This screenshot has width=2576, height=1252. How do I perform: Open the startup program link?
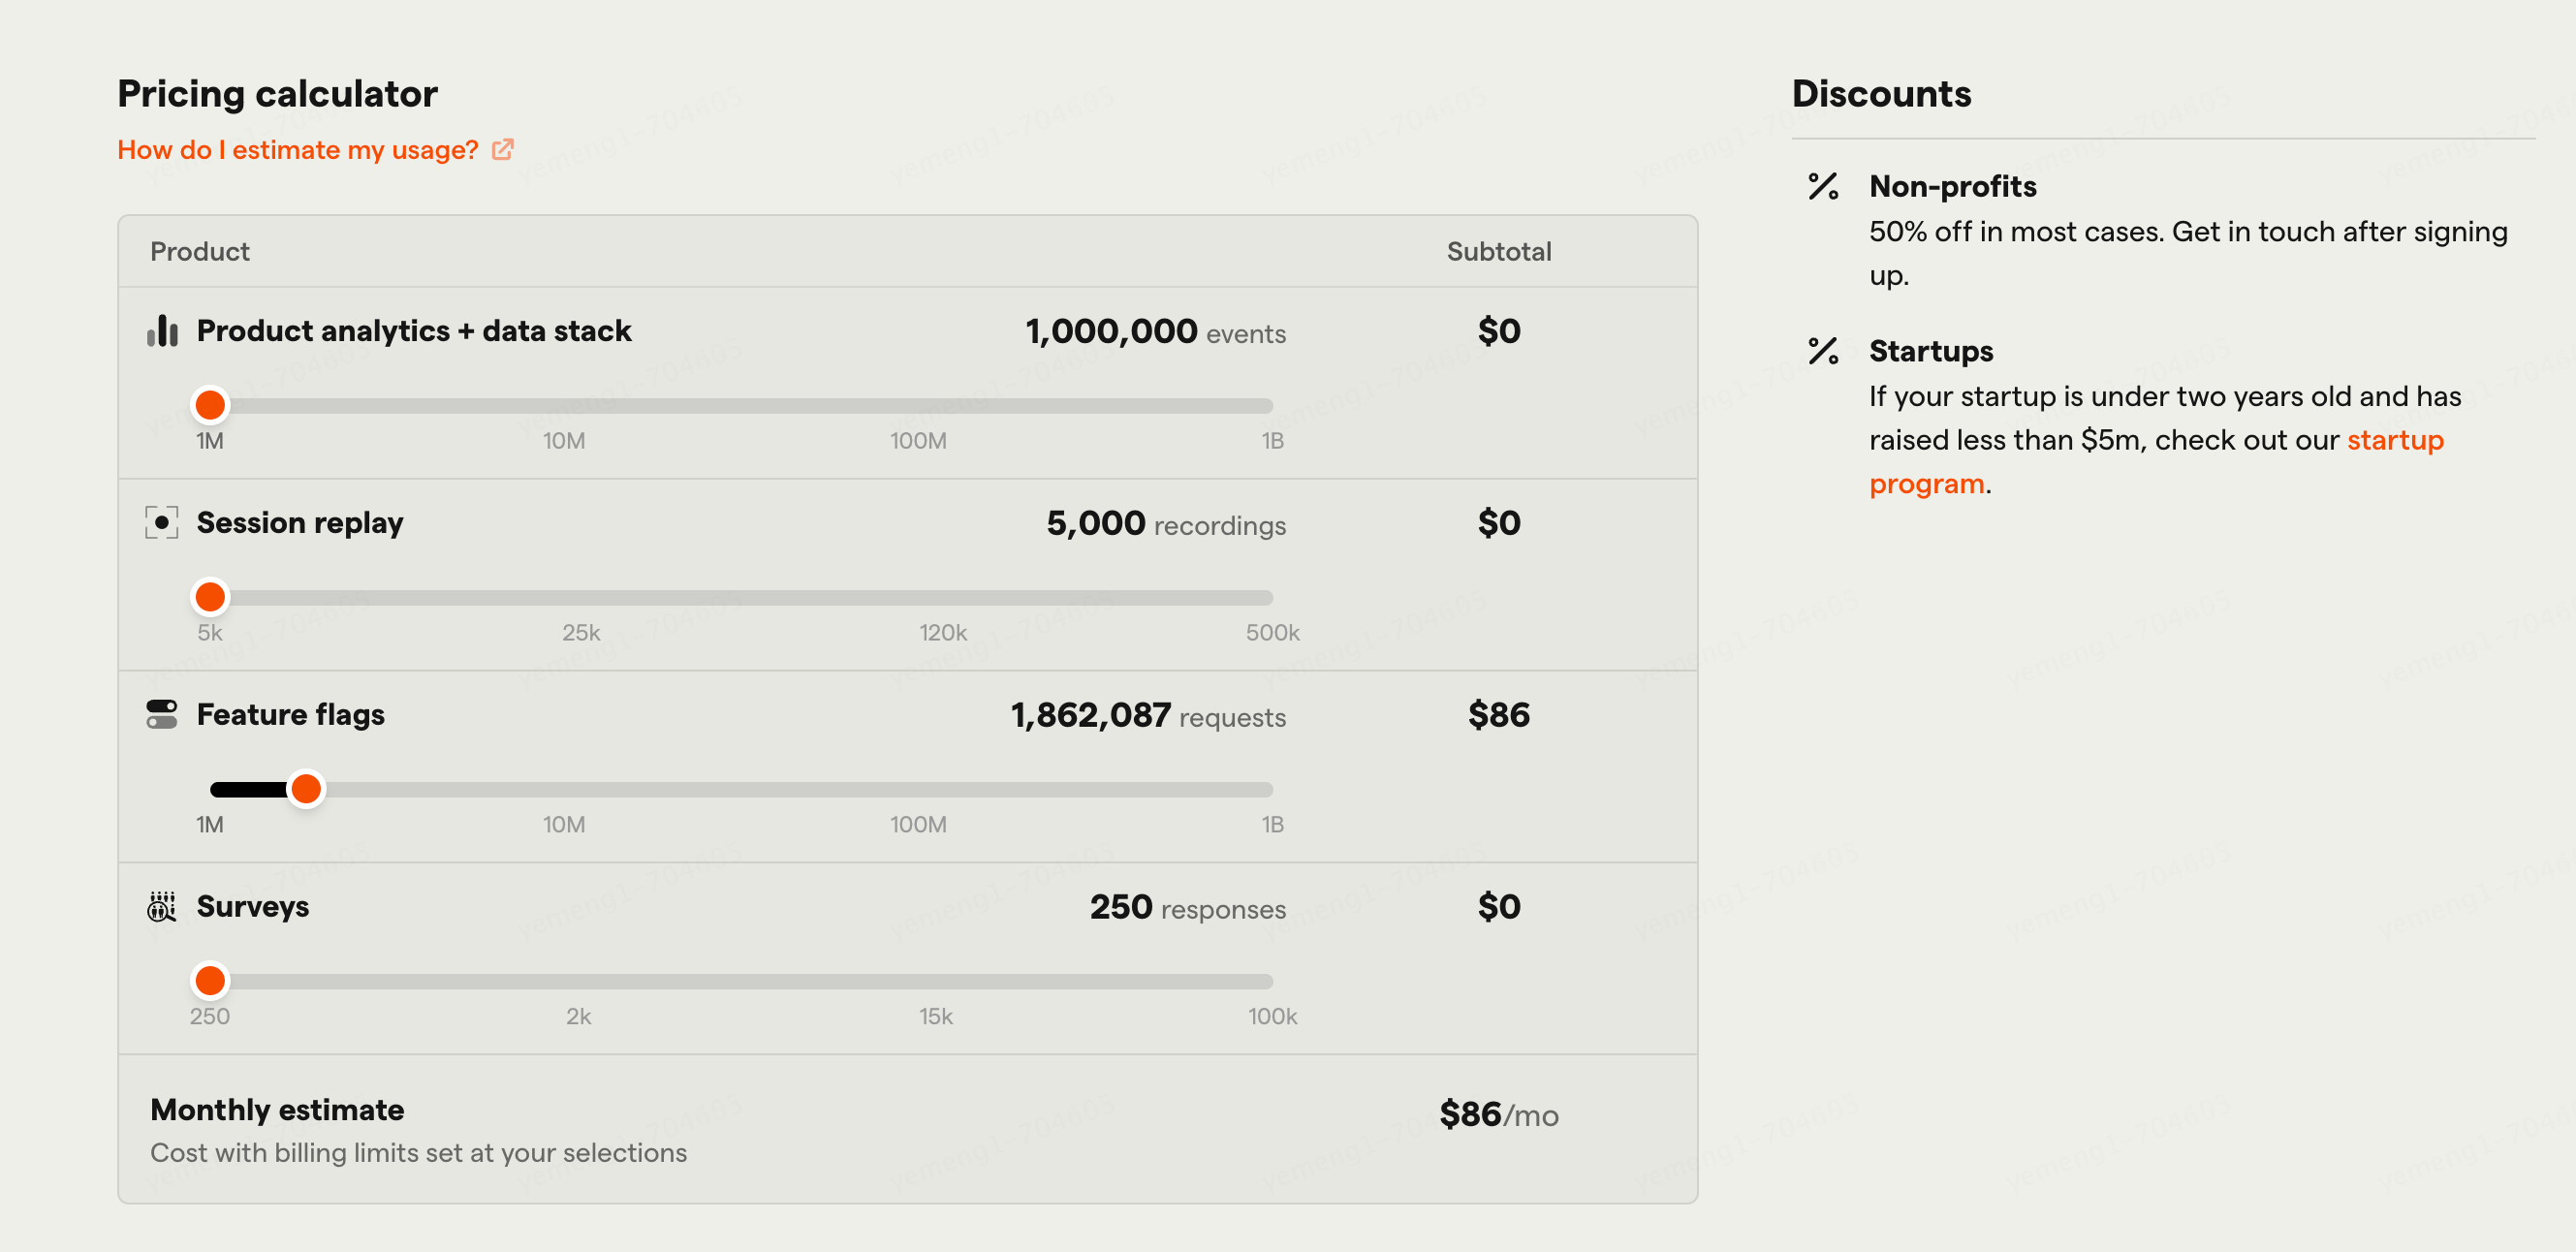point(2394,441)
